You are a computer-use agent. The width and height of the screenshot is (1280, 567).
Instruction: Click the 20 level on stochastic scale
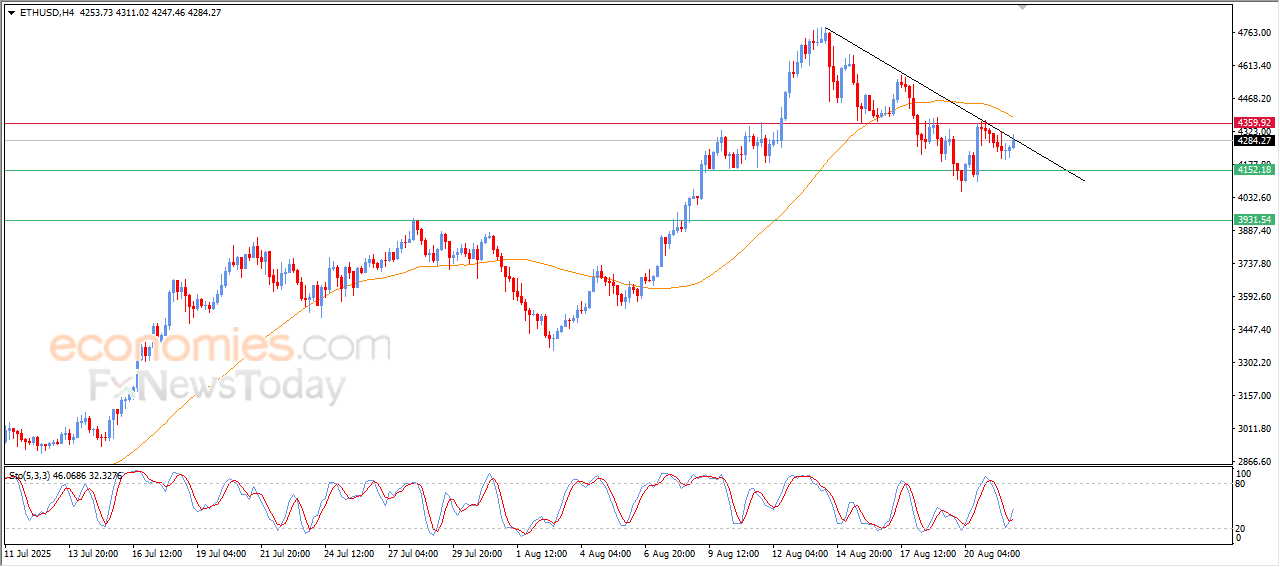click(x=1240, y=528)
